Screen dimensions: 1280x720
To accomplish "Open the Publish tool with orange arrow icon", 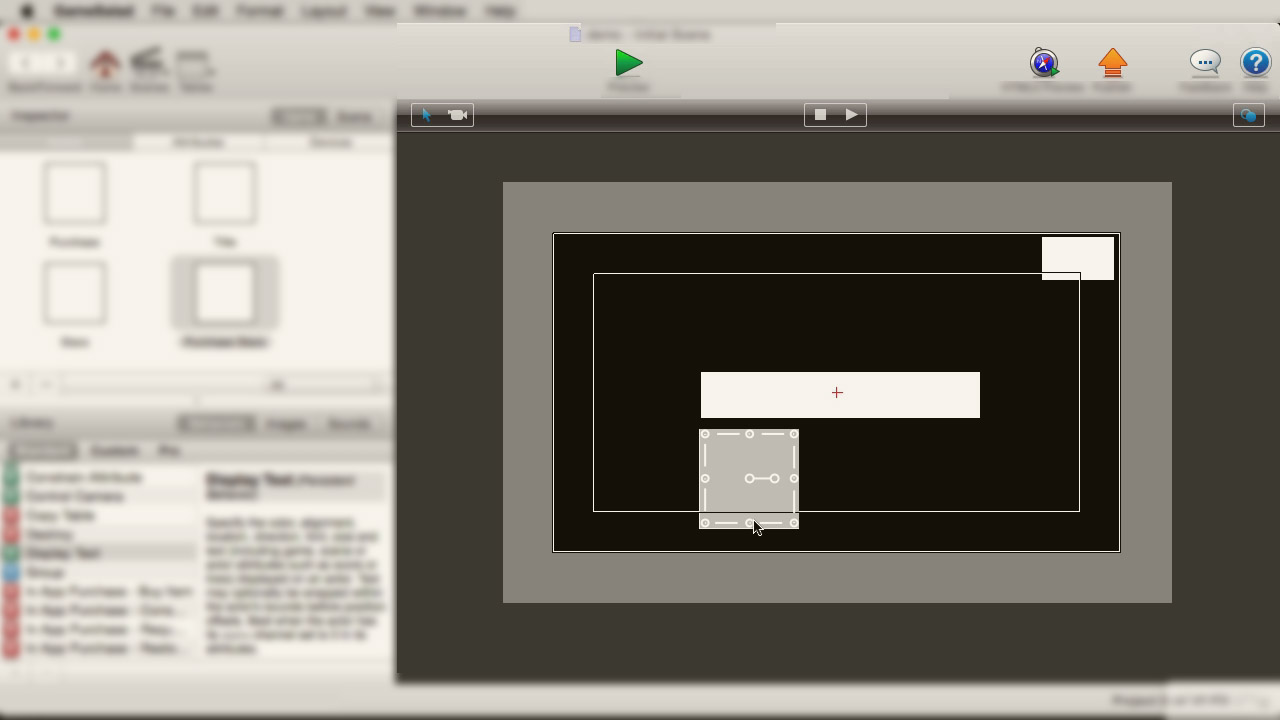I will point(1113,62).
